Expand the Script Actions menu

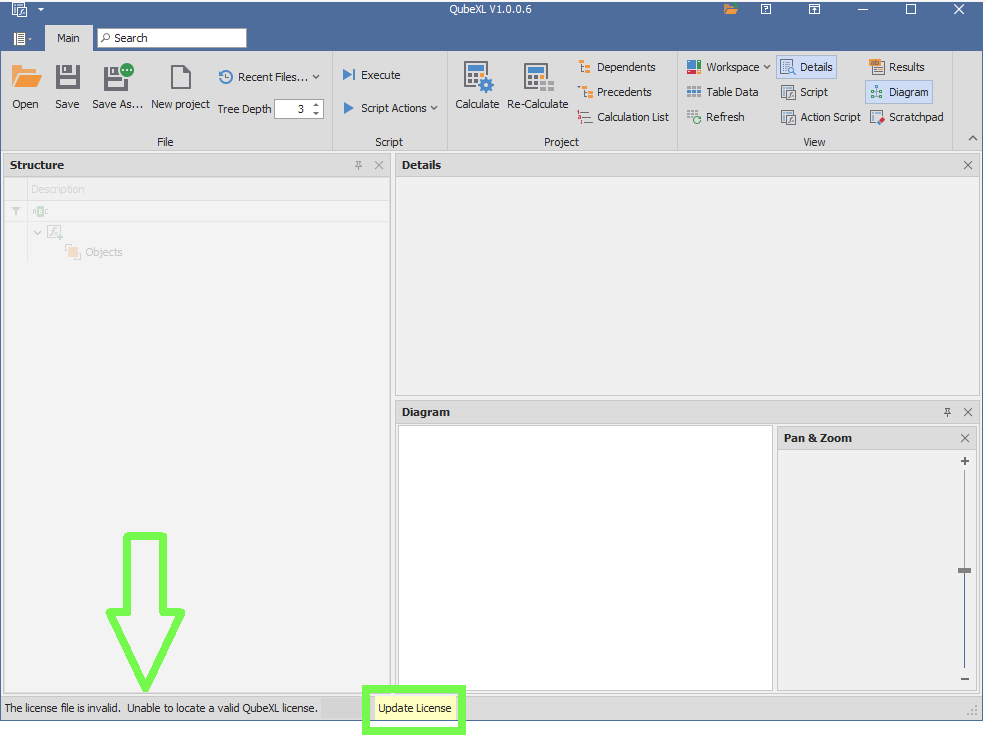coord(391,108)
